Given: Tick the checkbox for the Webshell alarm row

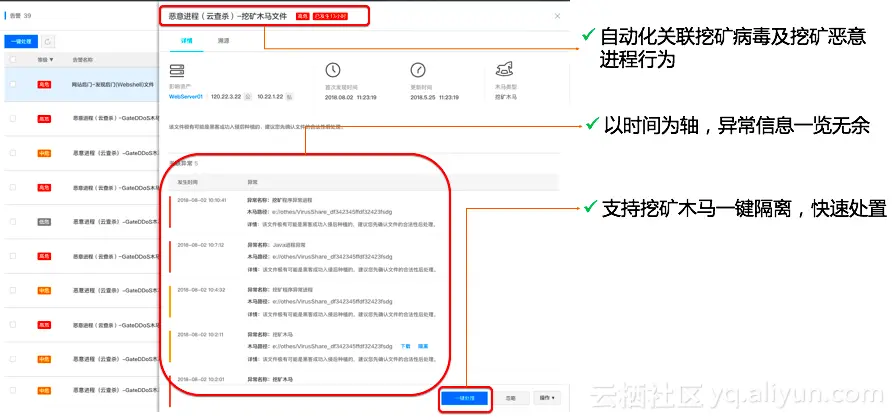Looking at the screenshot, I should click(13, 84).
